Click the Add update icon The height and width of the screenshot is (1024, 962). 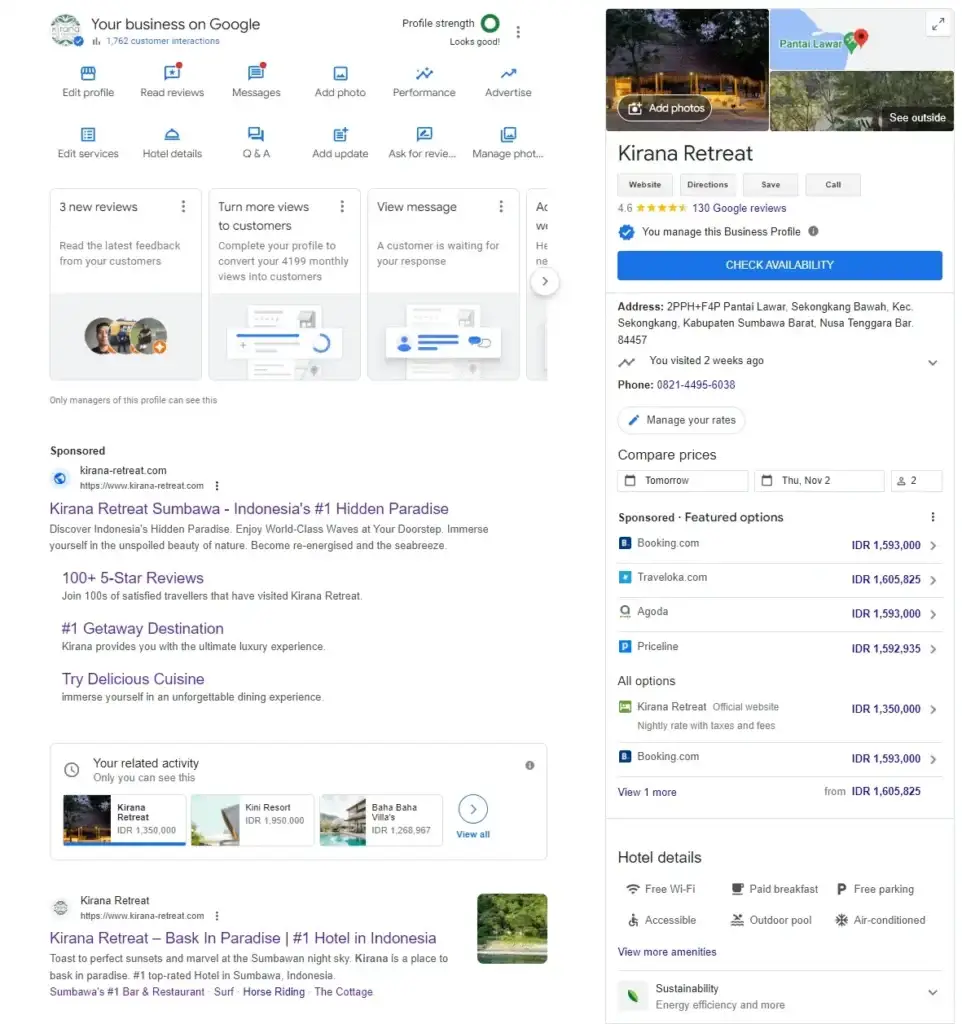[x=339, y=134]
